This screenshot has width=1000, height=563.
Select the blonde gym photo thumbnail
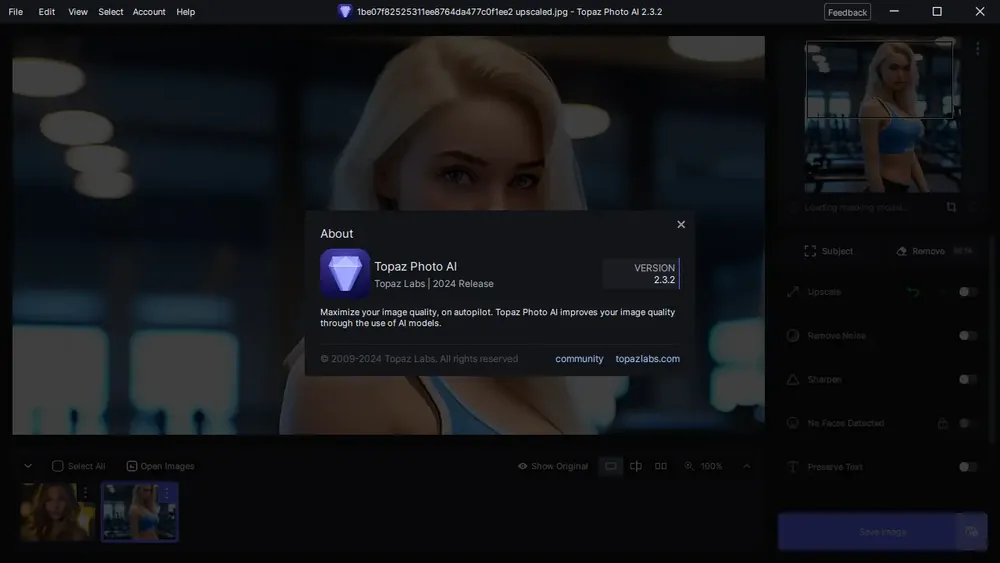pos(140,512)
